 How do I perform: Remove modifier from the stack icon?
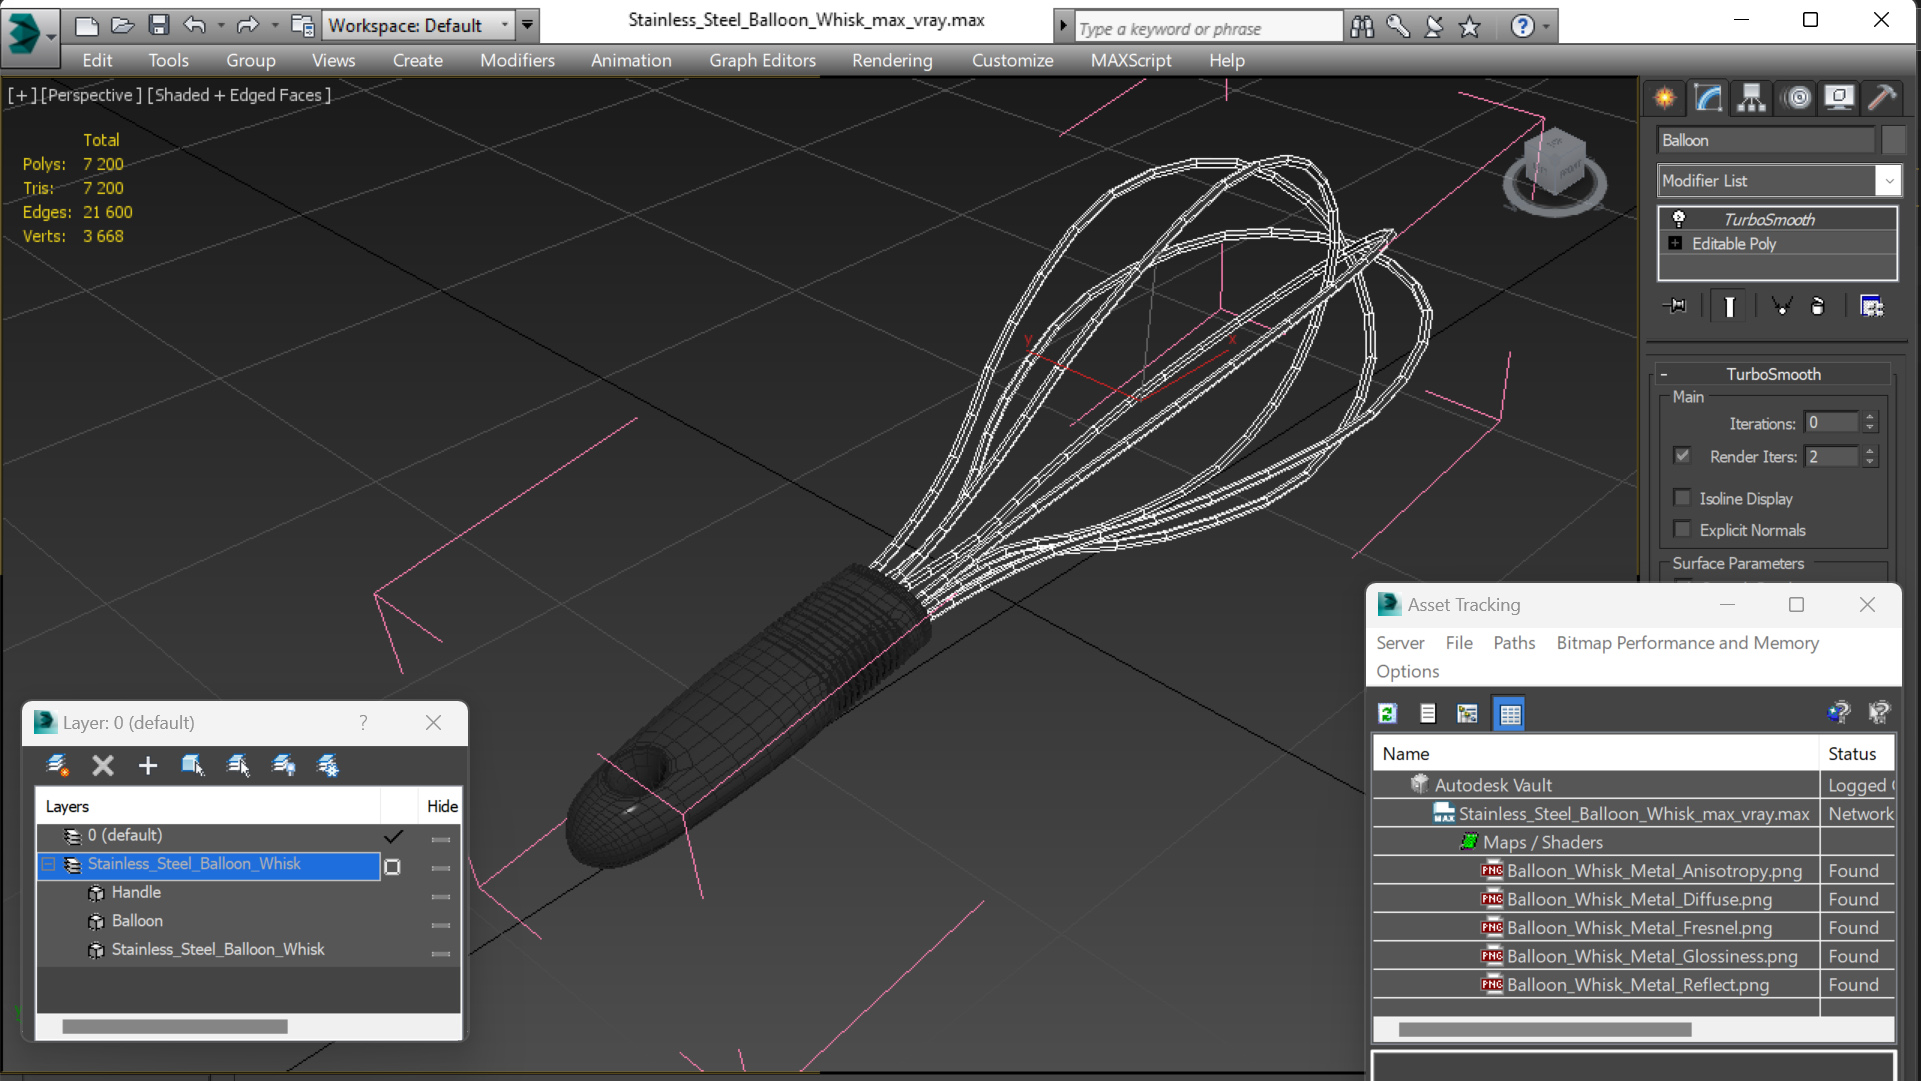pyautogui.click(x=1818, y=306)
